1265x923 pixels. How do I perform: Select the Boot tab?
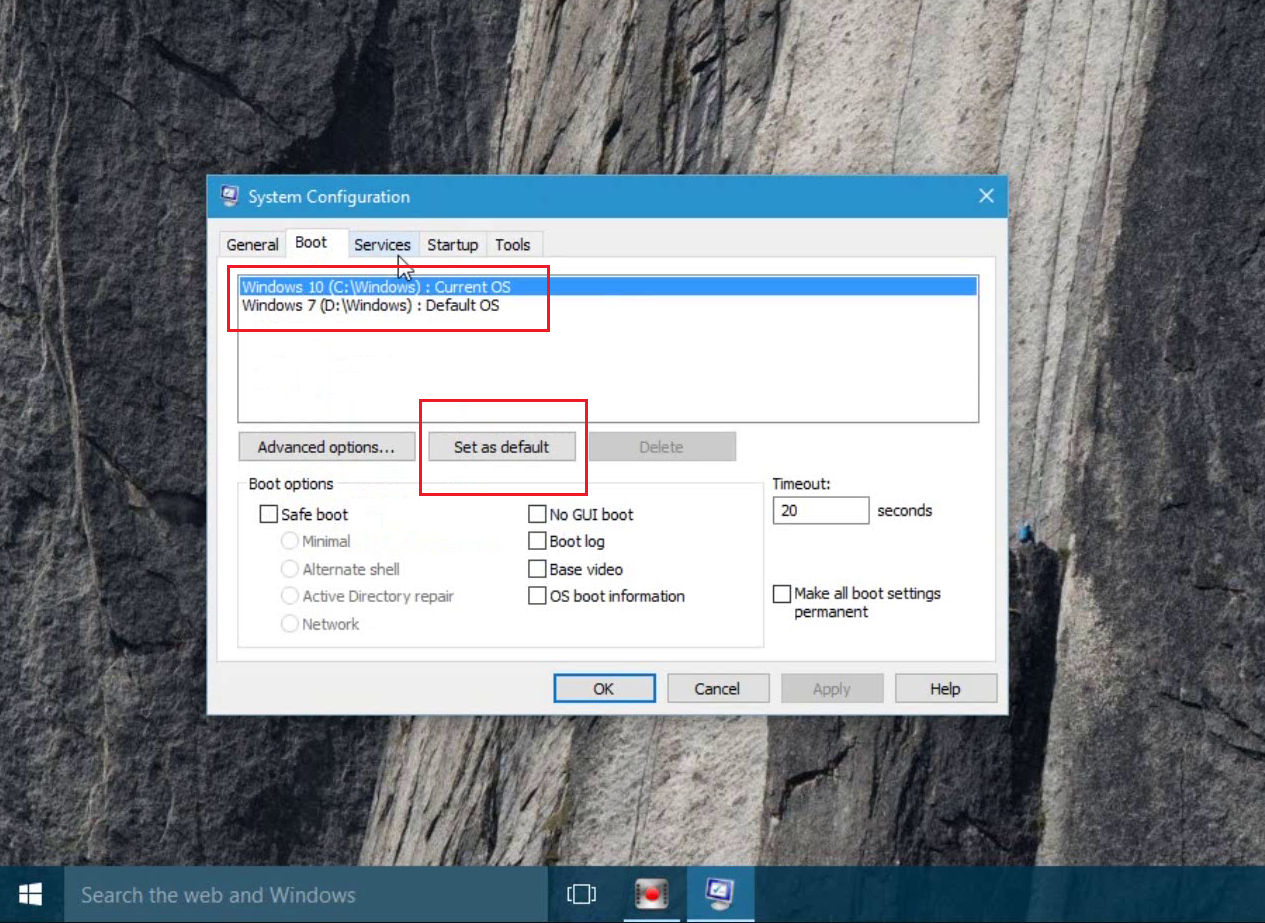coord(311,242)
